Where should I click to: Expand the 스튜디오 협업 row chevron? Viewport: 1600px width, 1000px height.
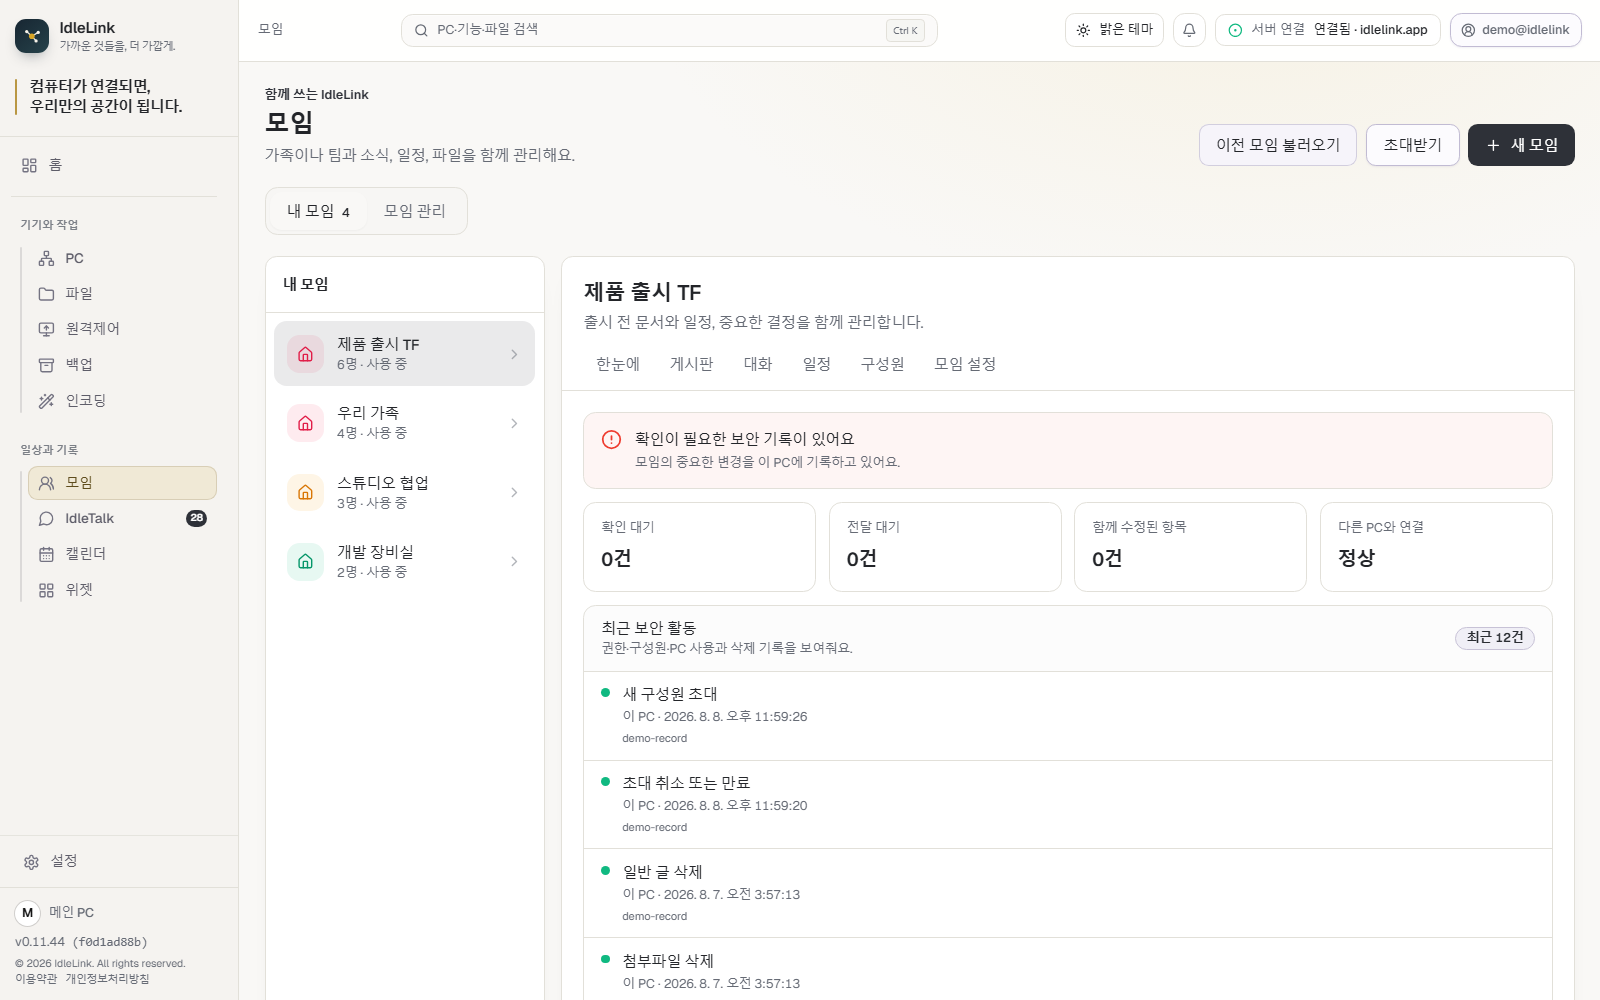(x=514, y=492)
